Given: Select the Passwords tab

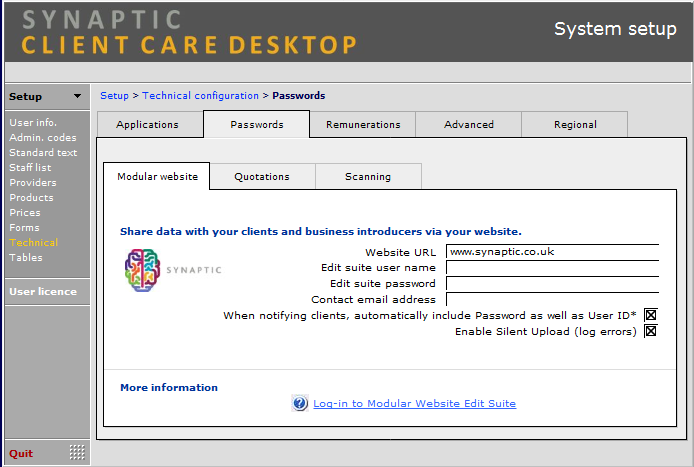Looking at the screenshot, I should tap(257, 124).
